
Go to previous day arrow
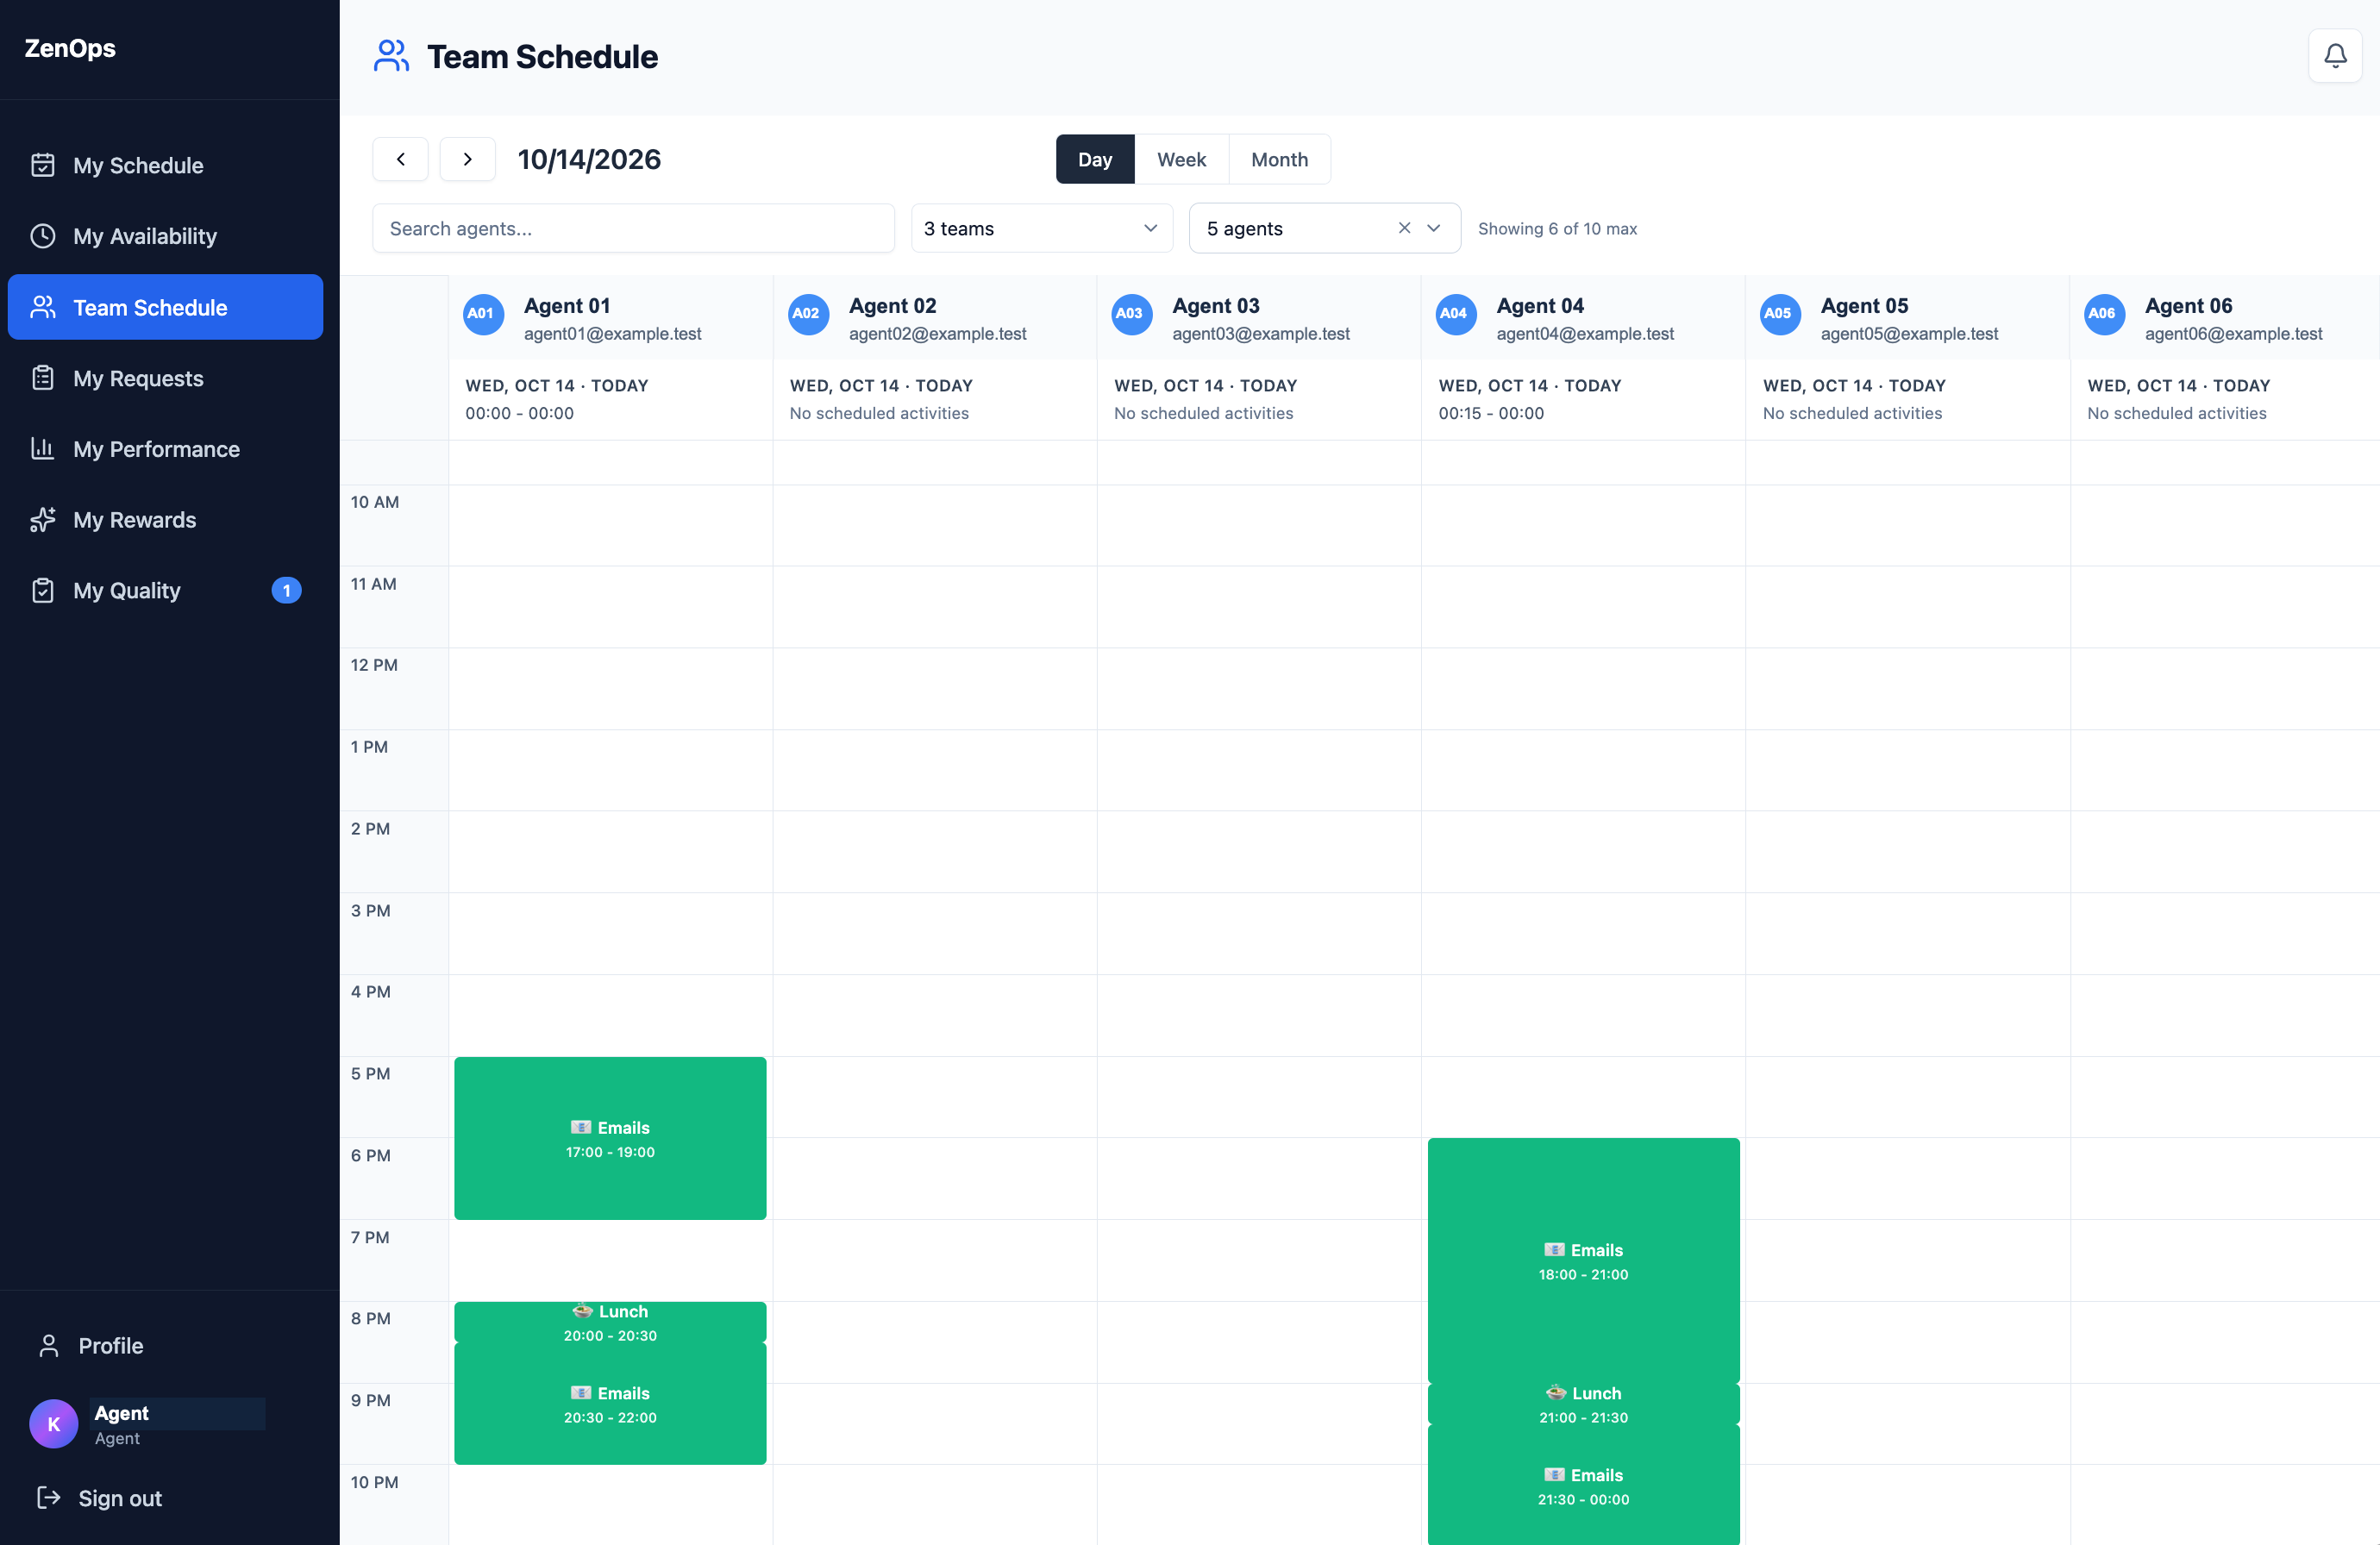coord(400,159)
